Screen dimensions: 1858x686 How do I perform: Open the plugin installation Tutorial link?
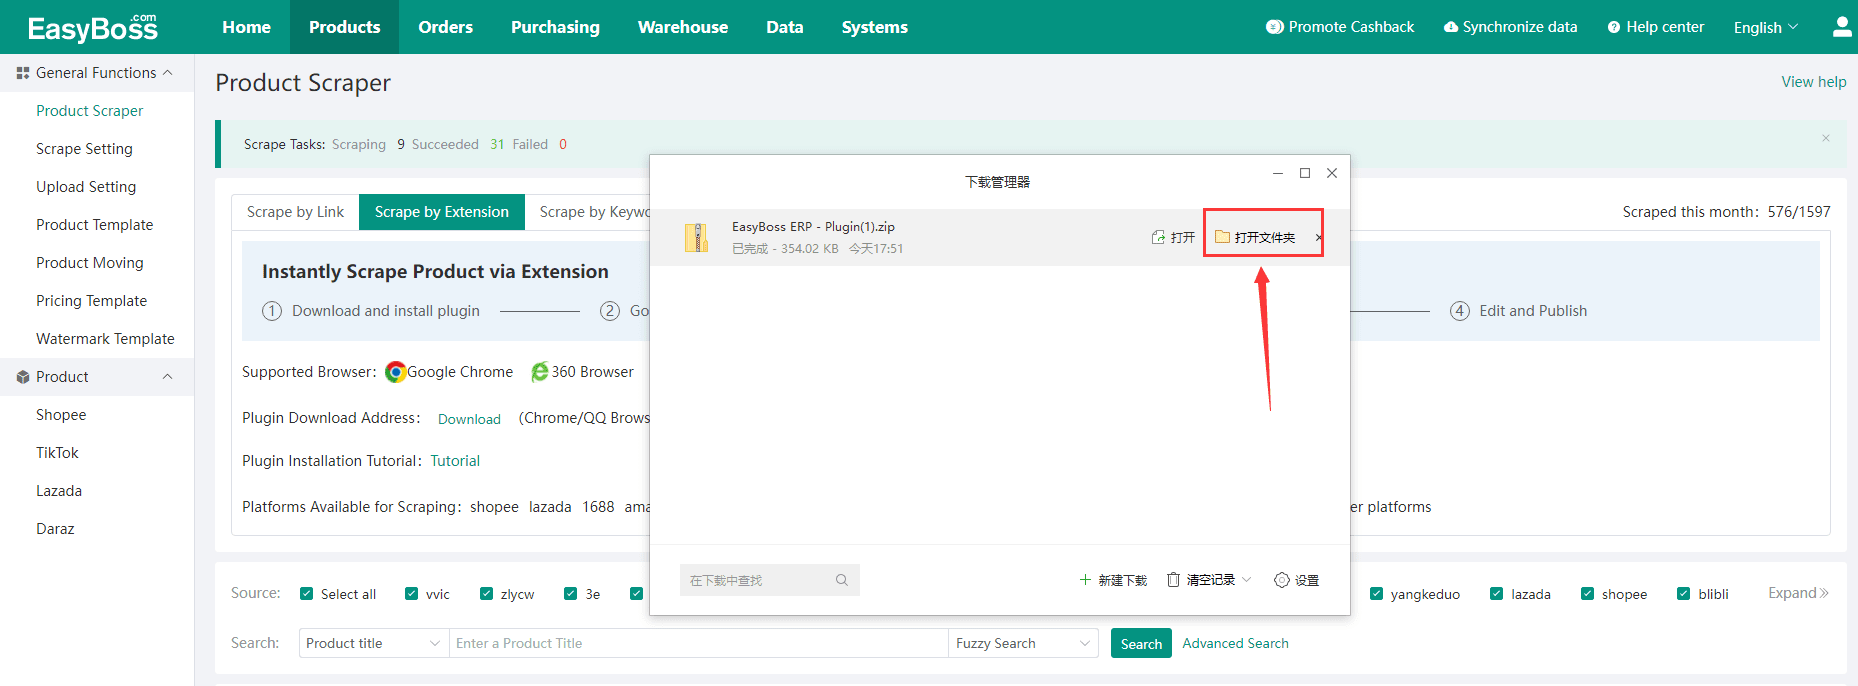tap(455, 461)
